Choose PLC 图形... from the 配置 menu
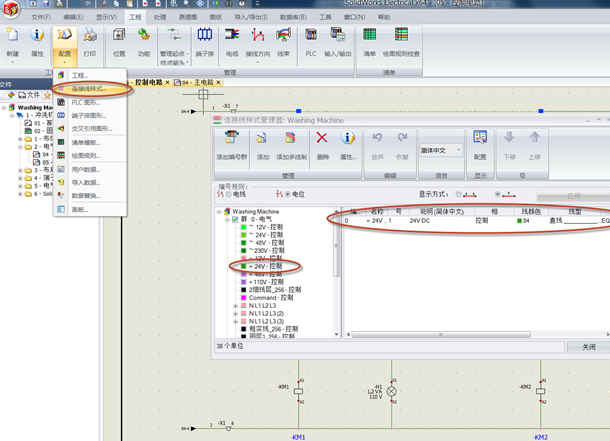Image resolution: width=610 pixels, height=441 pixels. tap(90, 103)
